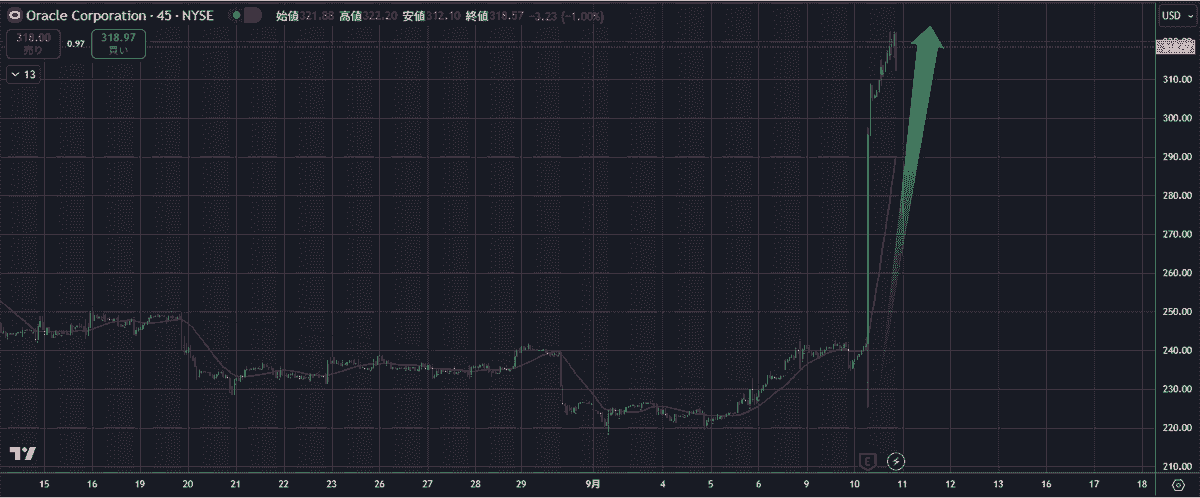Click the lightning bolt event marker
The height and width of the screenshot is (498, 1200).
(x=897, y=461)
